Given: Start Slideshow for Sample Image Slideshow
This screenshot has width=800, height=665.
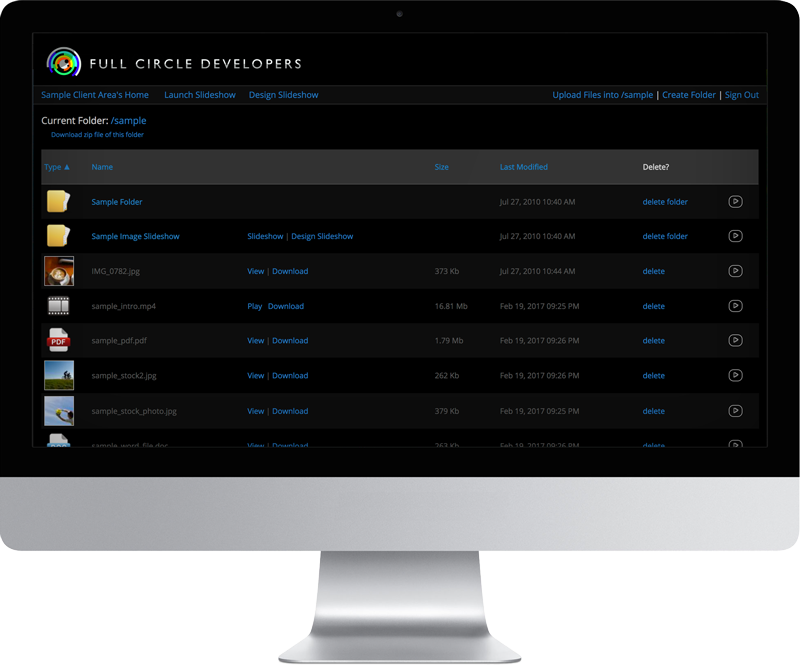Looking at the screenshot, I should coord(265,236).
